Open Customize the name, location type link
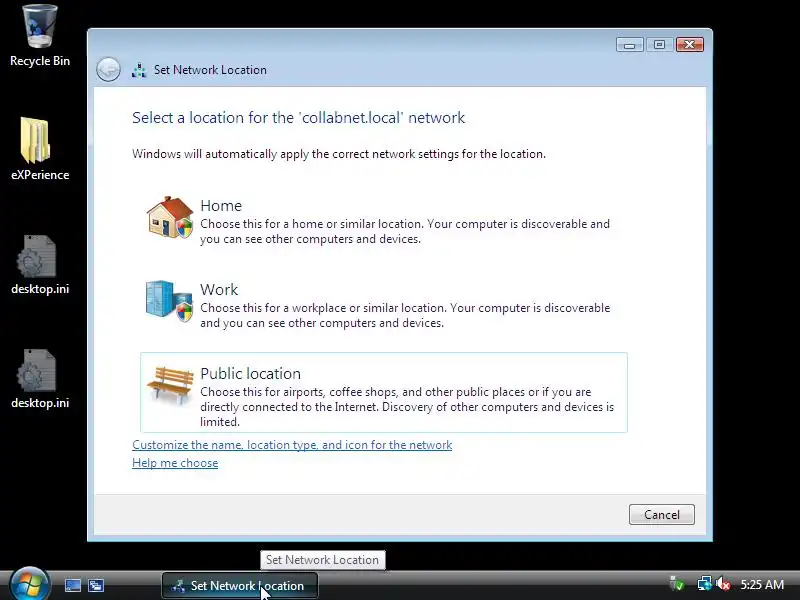The height and width of the screenshot is (600, 800). tap(292, 445)
